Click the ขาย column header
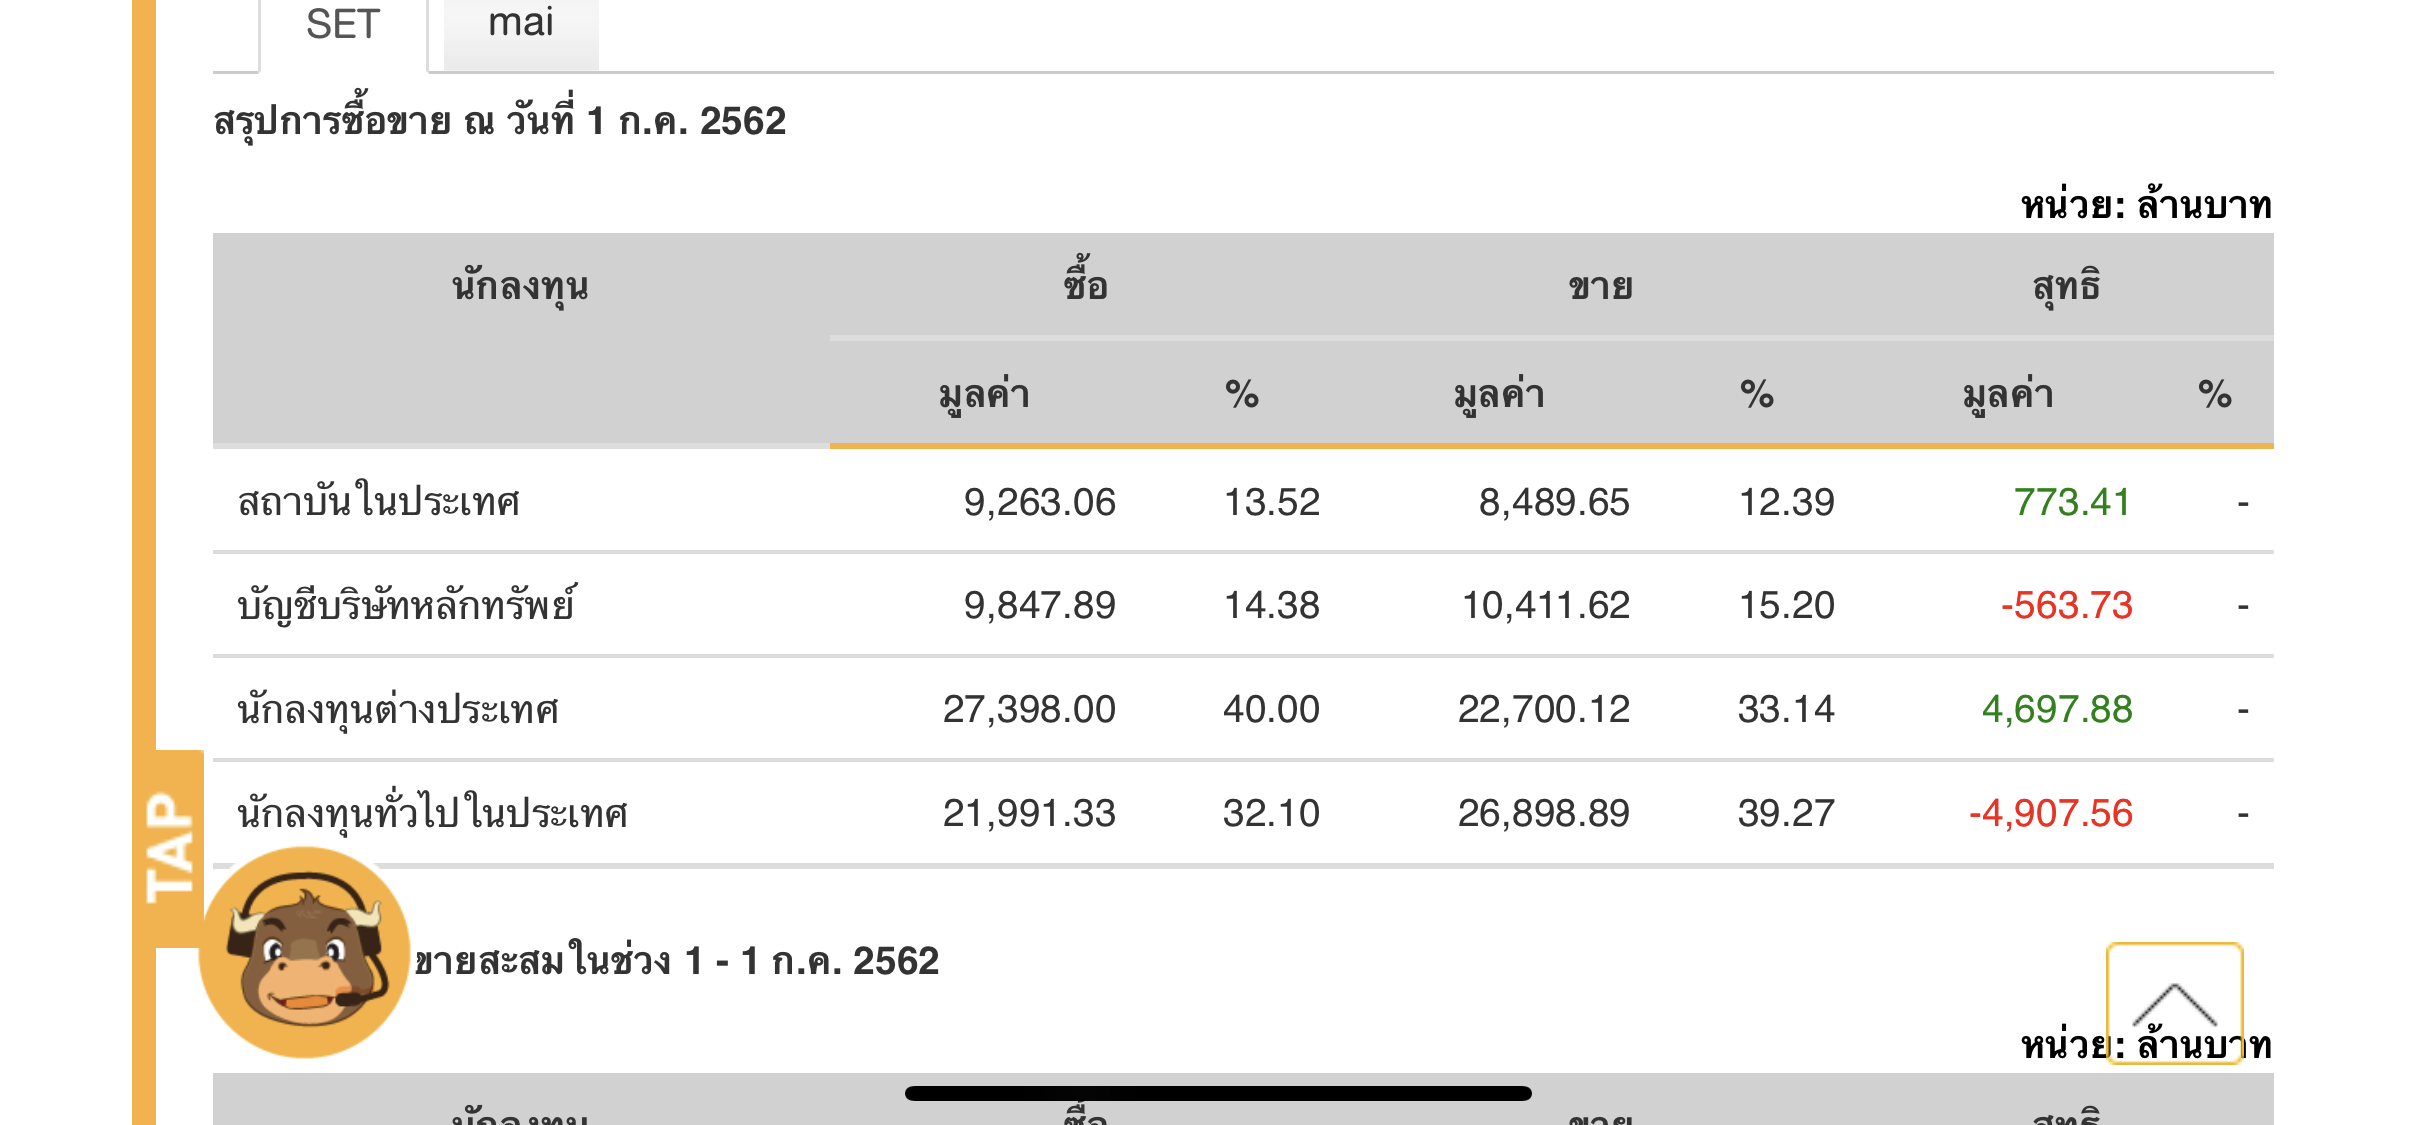The width and height of the screenshot is (2436, 1125). pyautogui.click(x=1600, y=286)
